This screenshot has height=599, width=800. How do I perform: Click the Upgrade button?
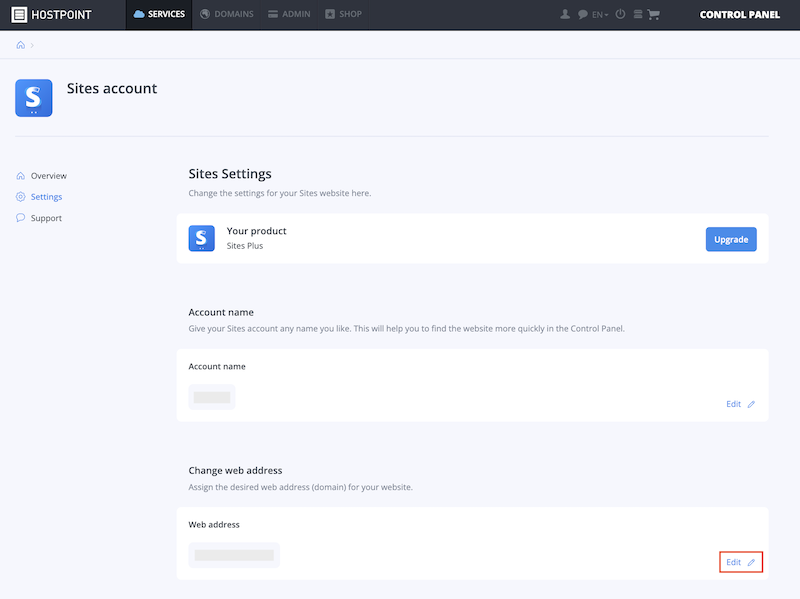click(x=731, y=239)
